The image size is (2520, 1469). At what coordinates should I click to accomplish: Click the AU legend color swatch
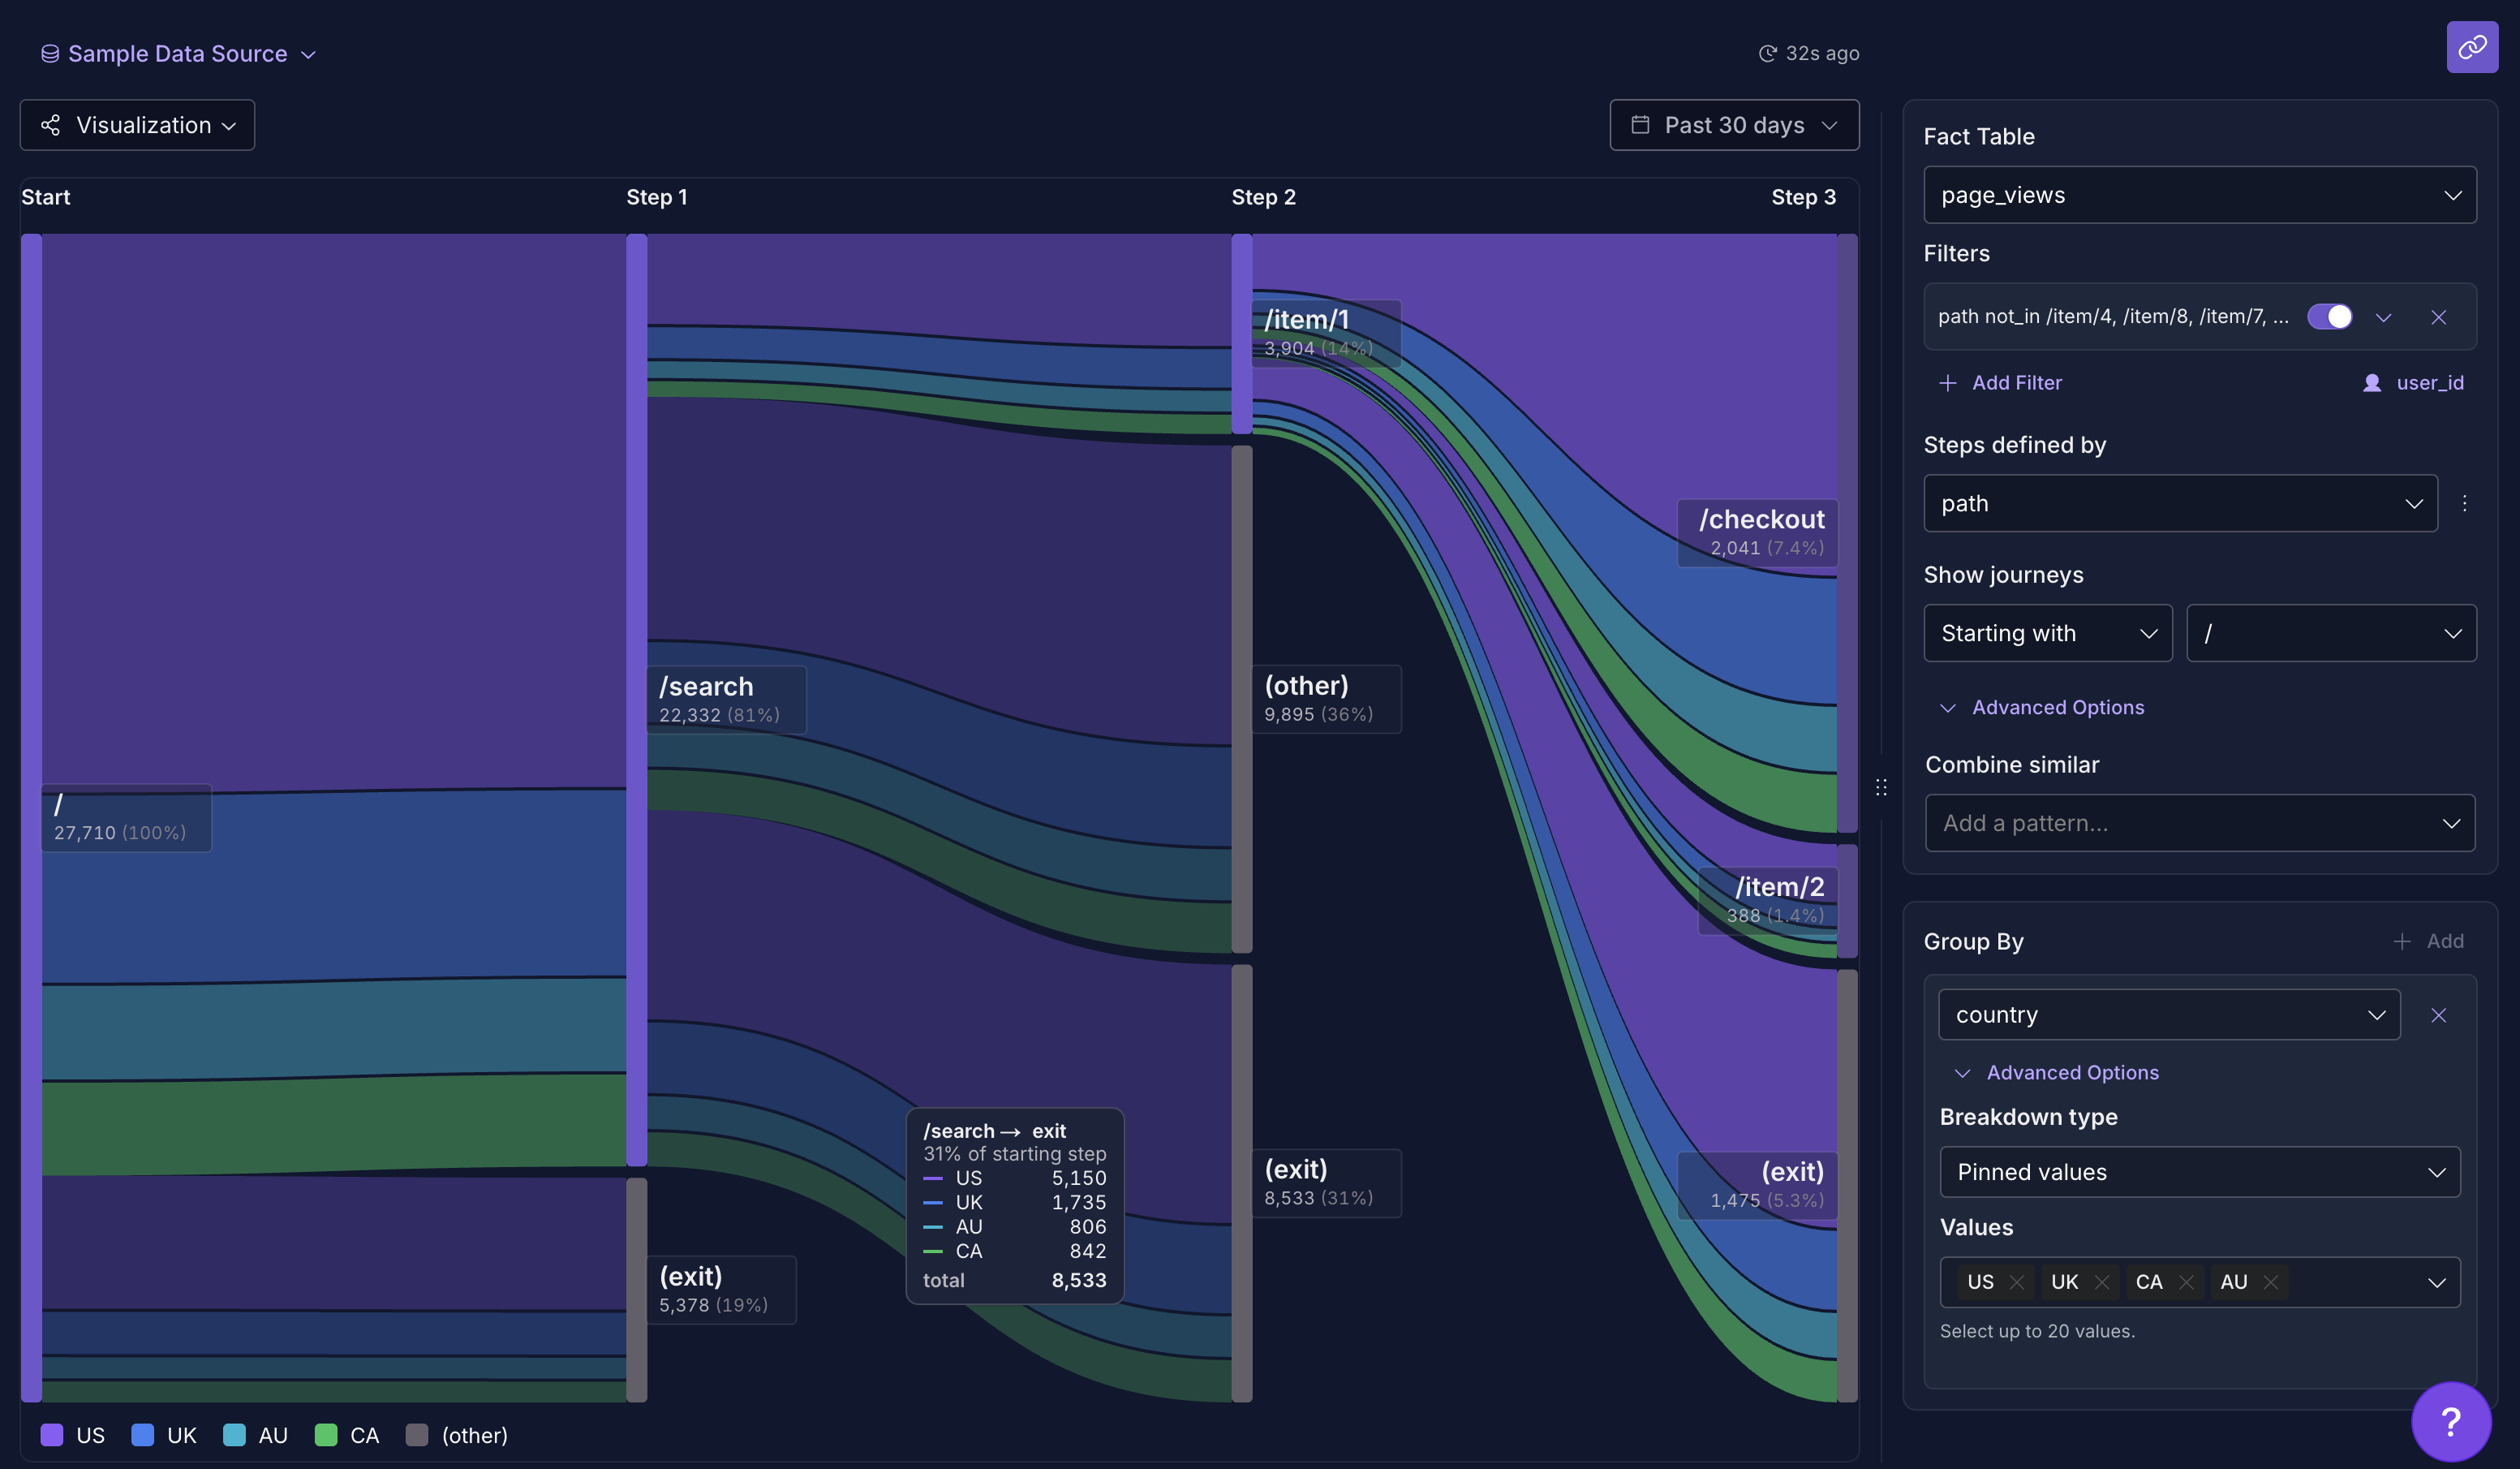pos(234,1435)
